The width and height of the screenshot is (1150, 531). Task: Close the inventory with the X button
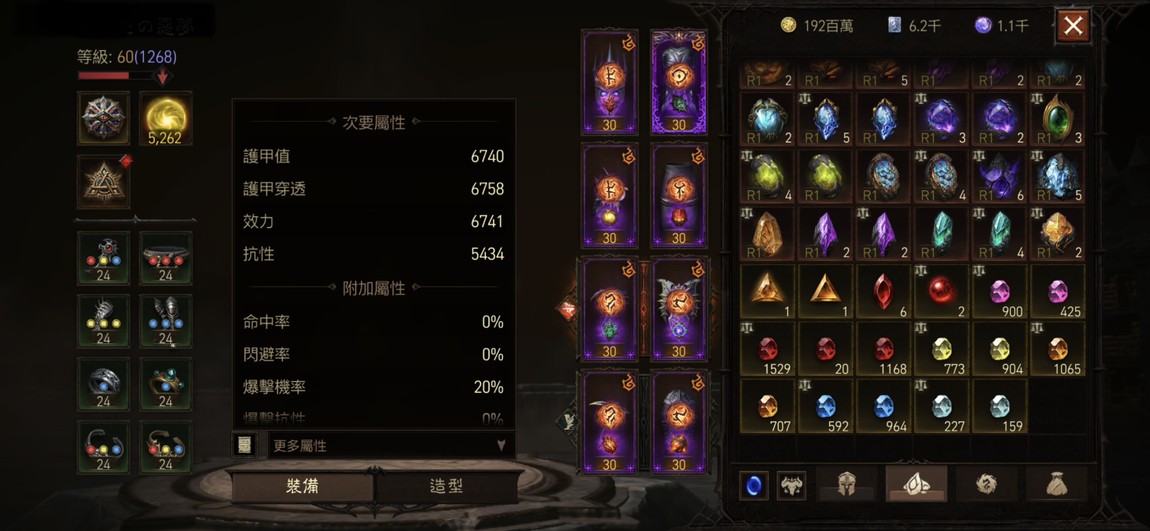[1073, 26]
